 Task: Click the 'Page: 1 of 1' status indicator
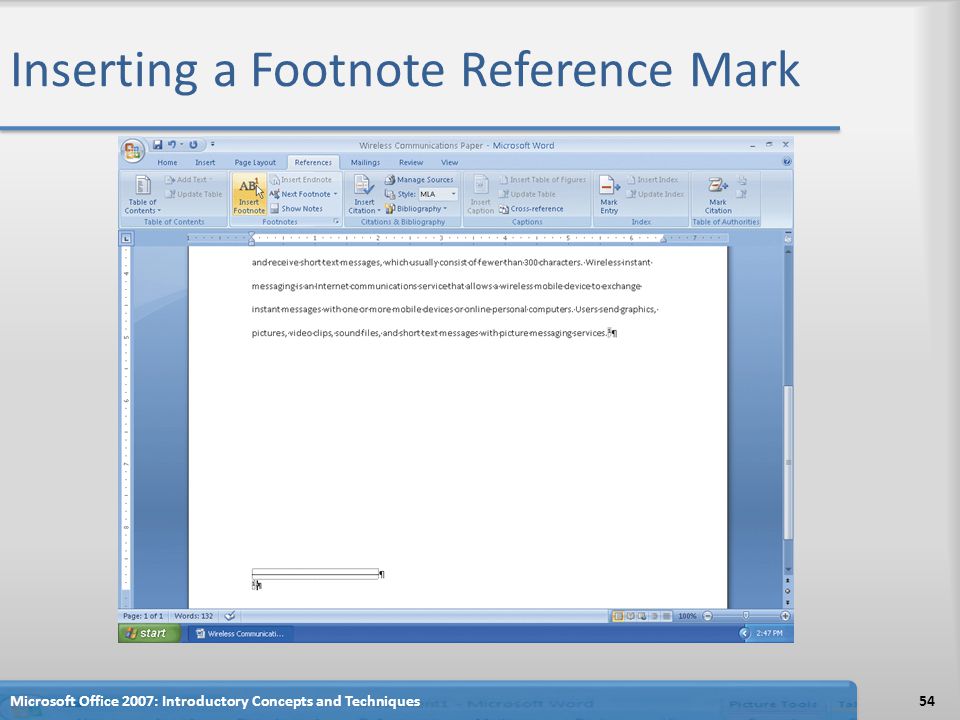click(x=143, y=616)
